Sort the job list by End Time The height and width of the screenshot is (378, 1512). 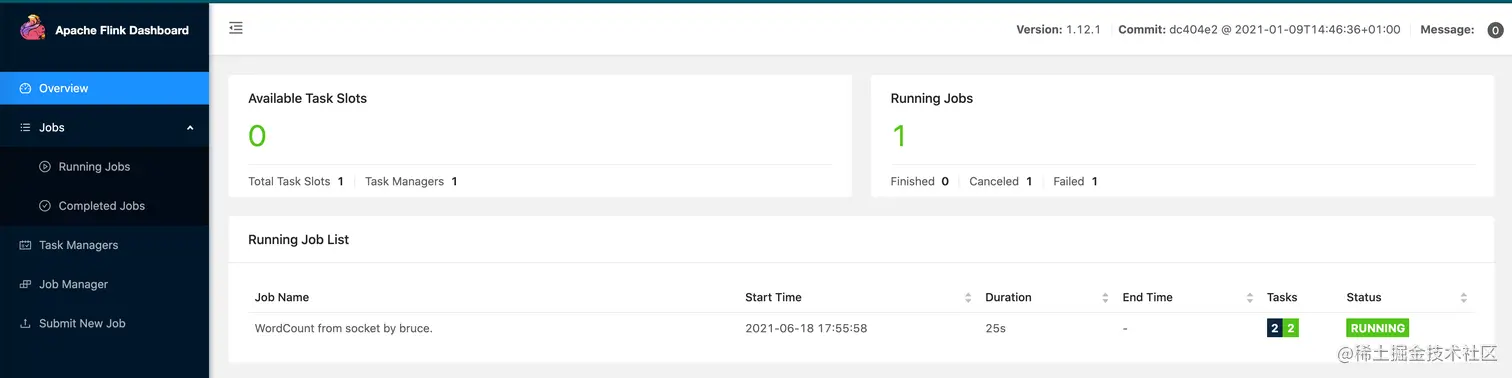click(x=1250, y=297)
